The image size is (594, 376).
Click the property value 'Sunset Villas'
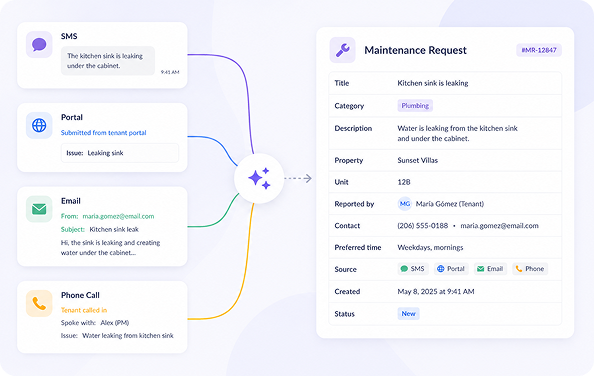pos(417,161)
